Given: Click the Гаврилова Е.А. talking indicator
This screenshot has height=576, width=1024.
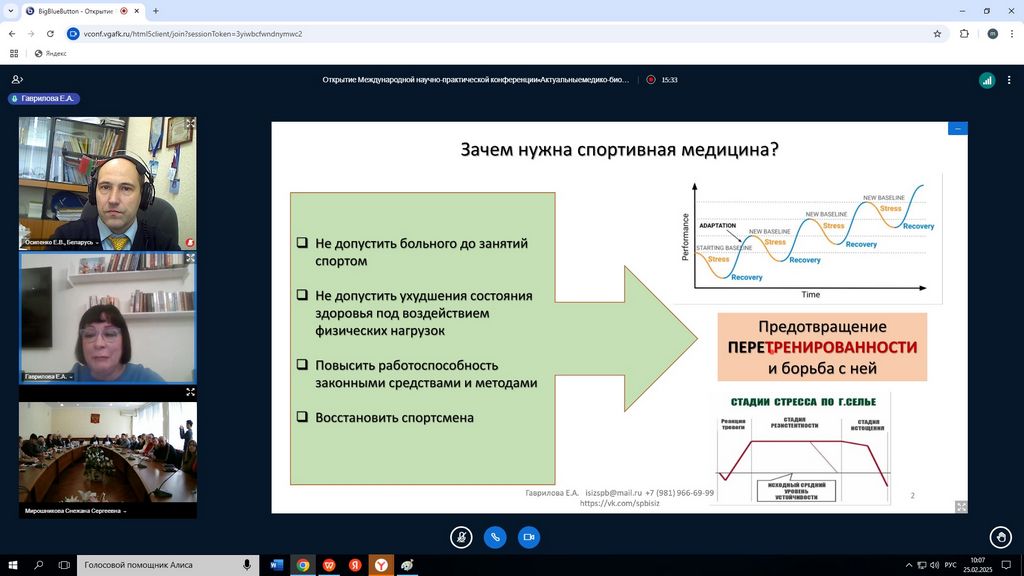Looking at the screenshot, I should [44, 99].
